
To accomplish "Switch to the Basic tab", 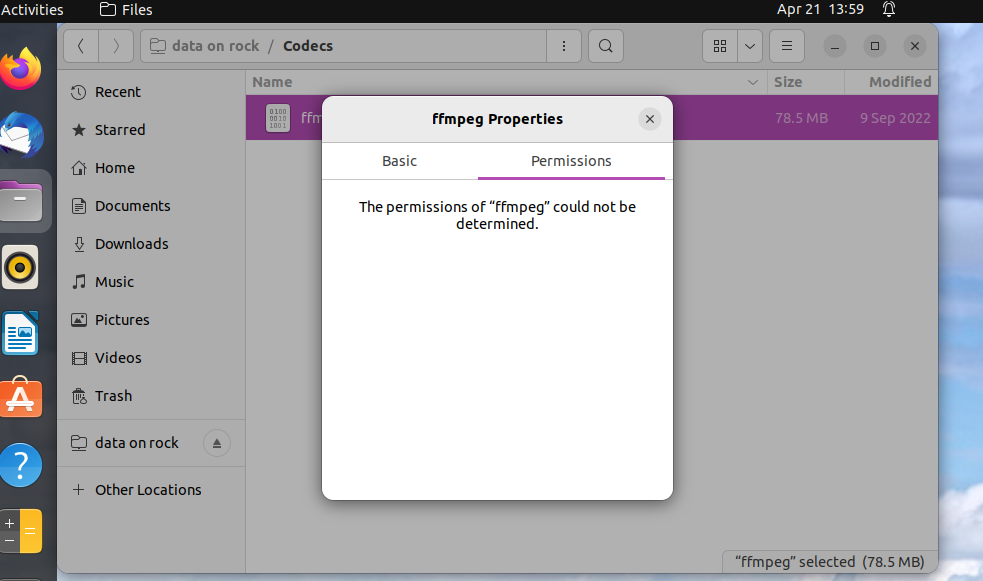I will 399,161.
